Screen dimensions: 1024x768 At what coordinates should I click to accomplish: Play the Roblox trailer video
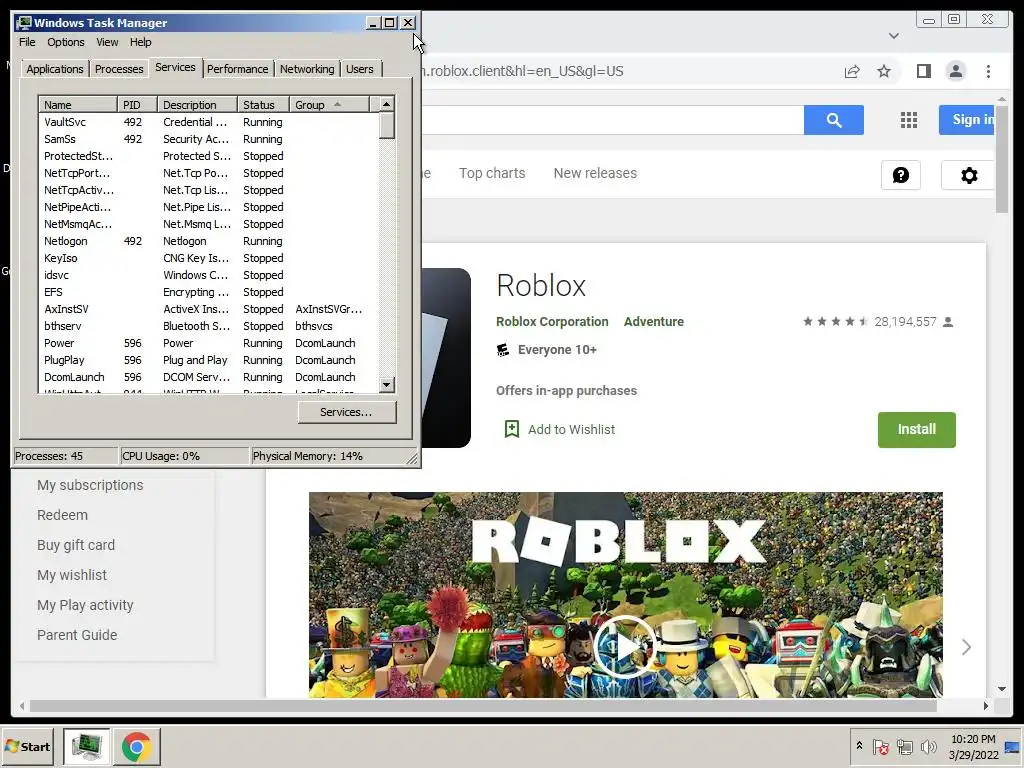[x=624, y=647]
